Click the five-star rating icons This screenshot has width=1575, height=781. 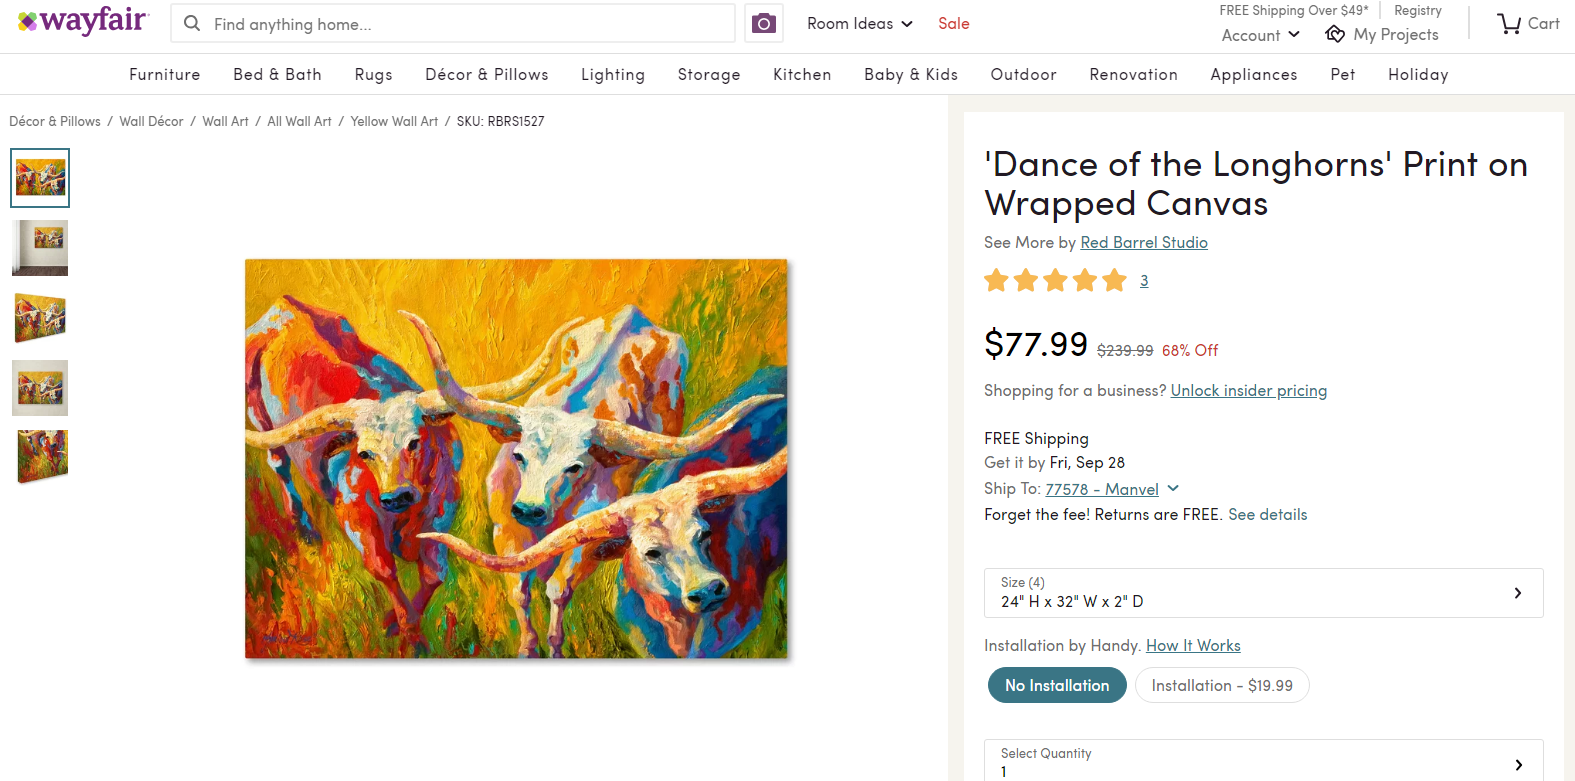tap(1055, 280)
